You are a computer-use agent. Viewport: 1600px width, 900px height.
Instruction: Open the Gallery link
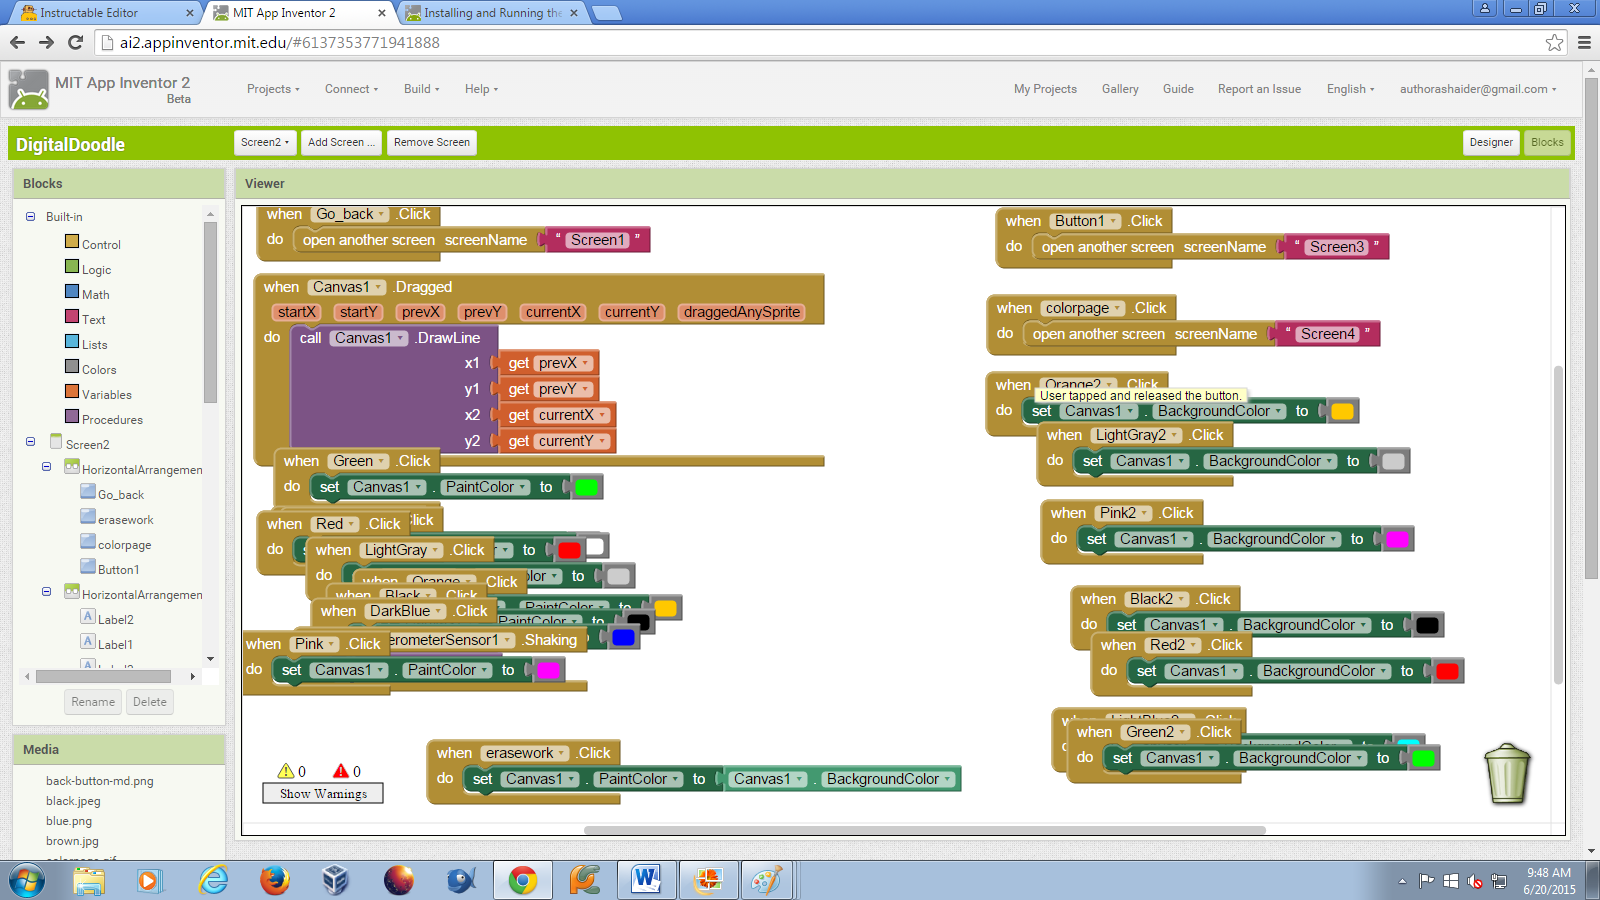click(1120, 89)
